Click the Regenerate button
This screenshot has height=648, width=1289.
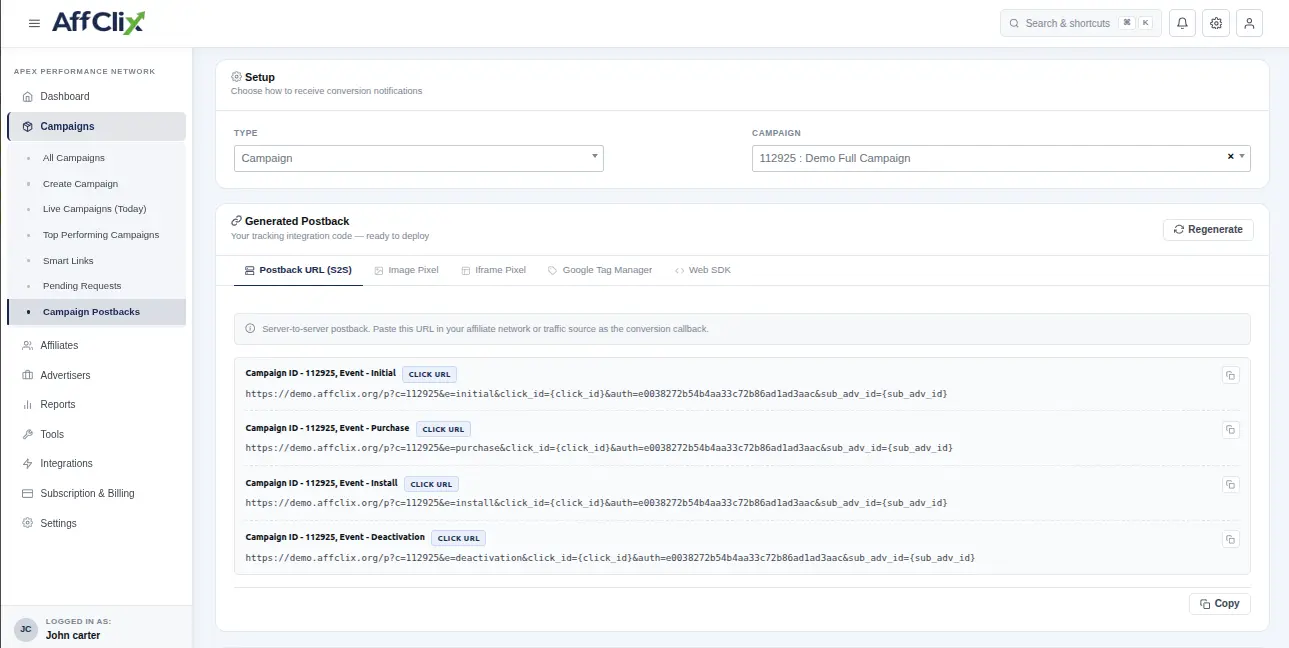(1208, 229)
